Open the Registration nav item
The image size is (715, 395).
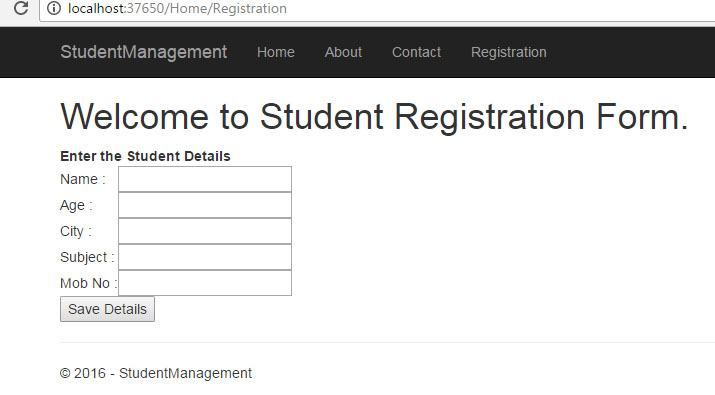(508, 52)
